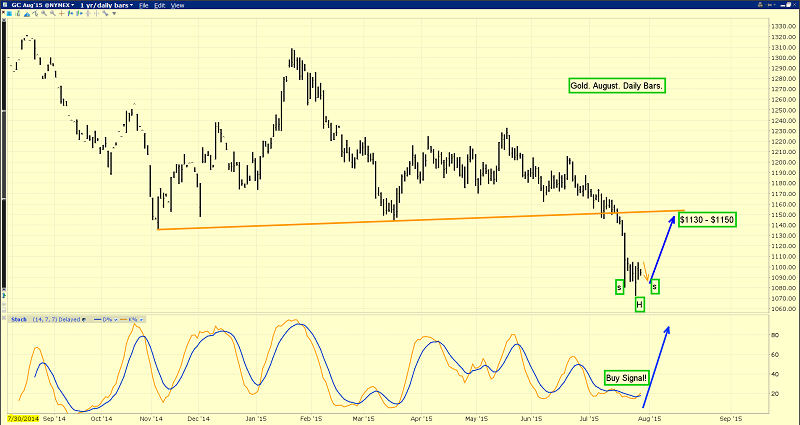The height and width of the screenshot is (425, 800).
Task: Select the $1130 - $1150 target label
Action: pos(710,220)
